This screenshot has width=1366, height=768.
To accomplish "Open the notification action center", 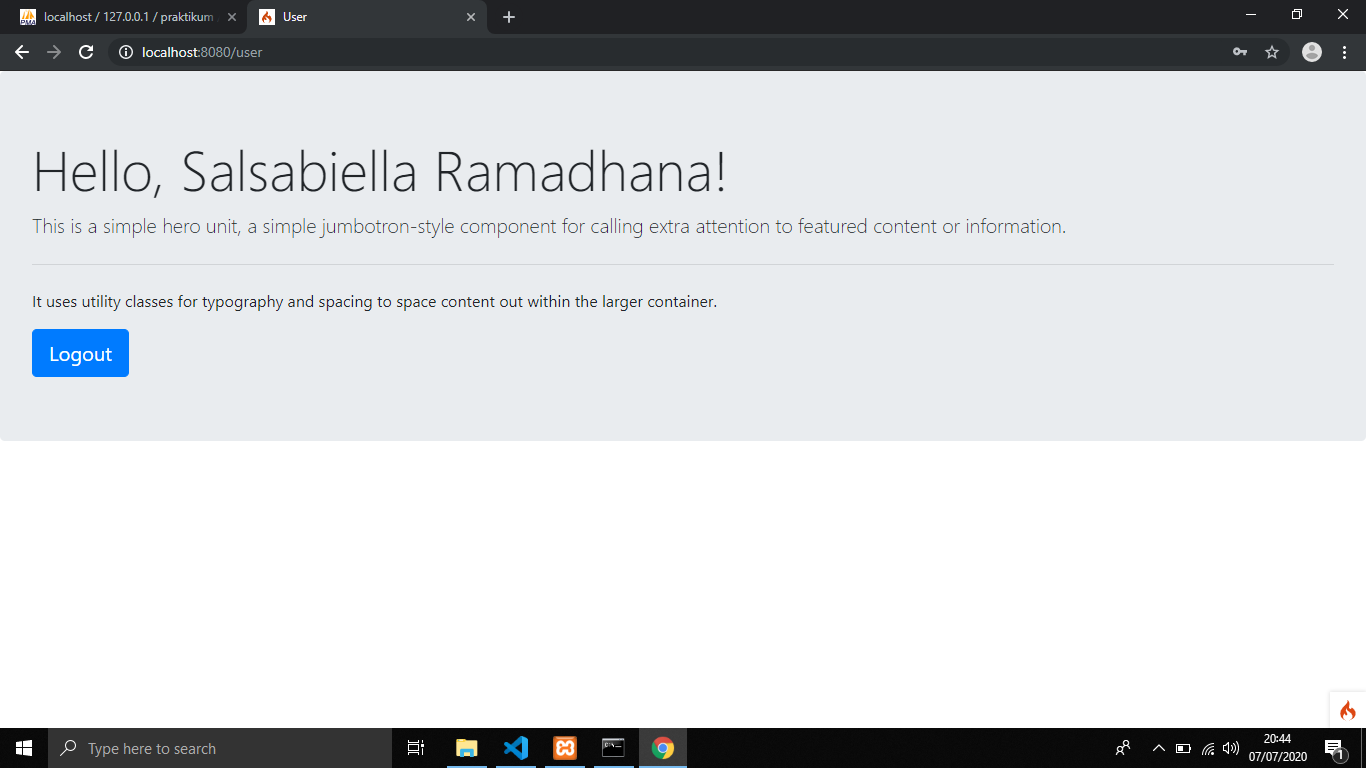I will coord(1334,748).
